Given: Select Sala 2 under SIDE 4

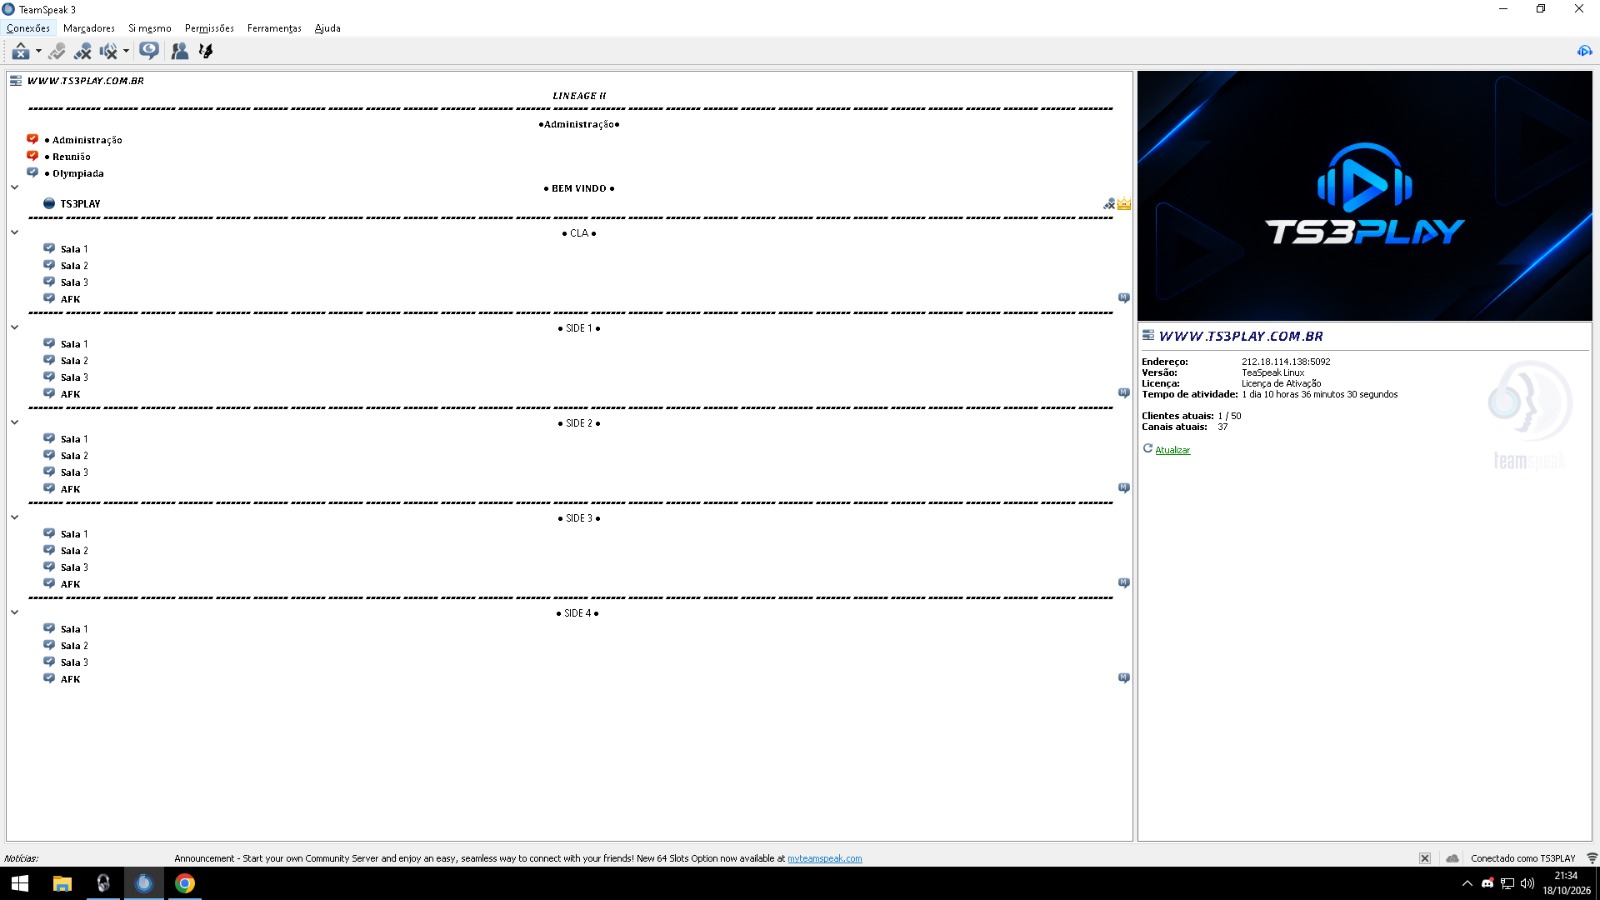Looking at the screenshot, I should coord(74,646).
